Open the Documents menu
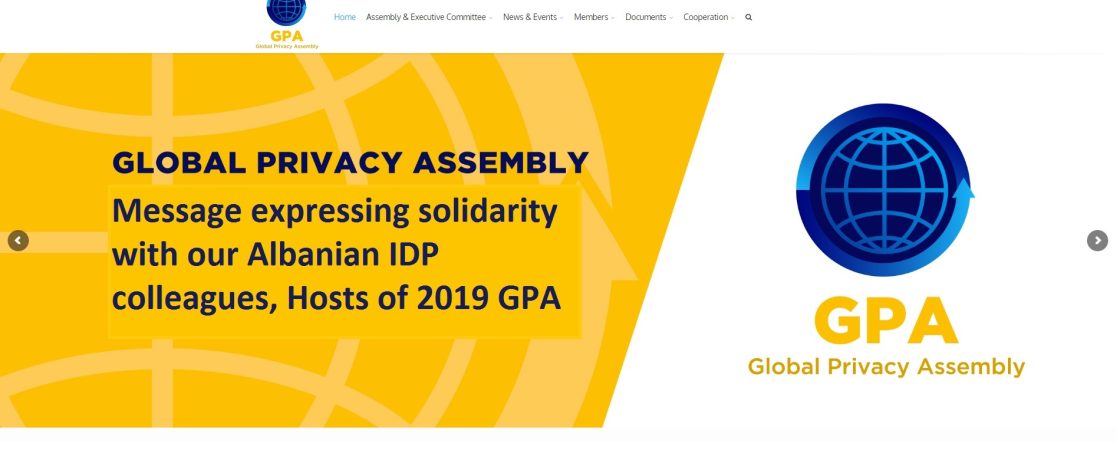1120x450 pixels. 649,17
